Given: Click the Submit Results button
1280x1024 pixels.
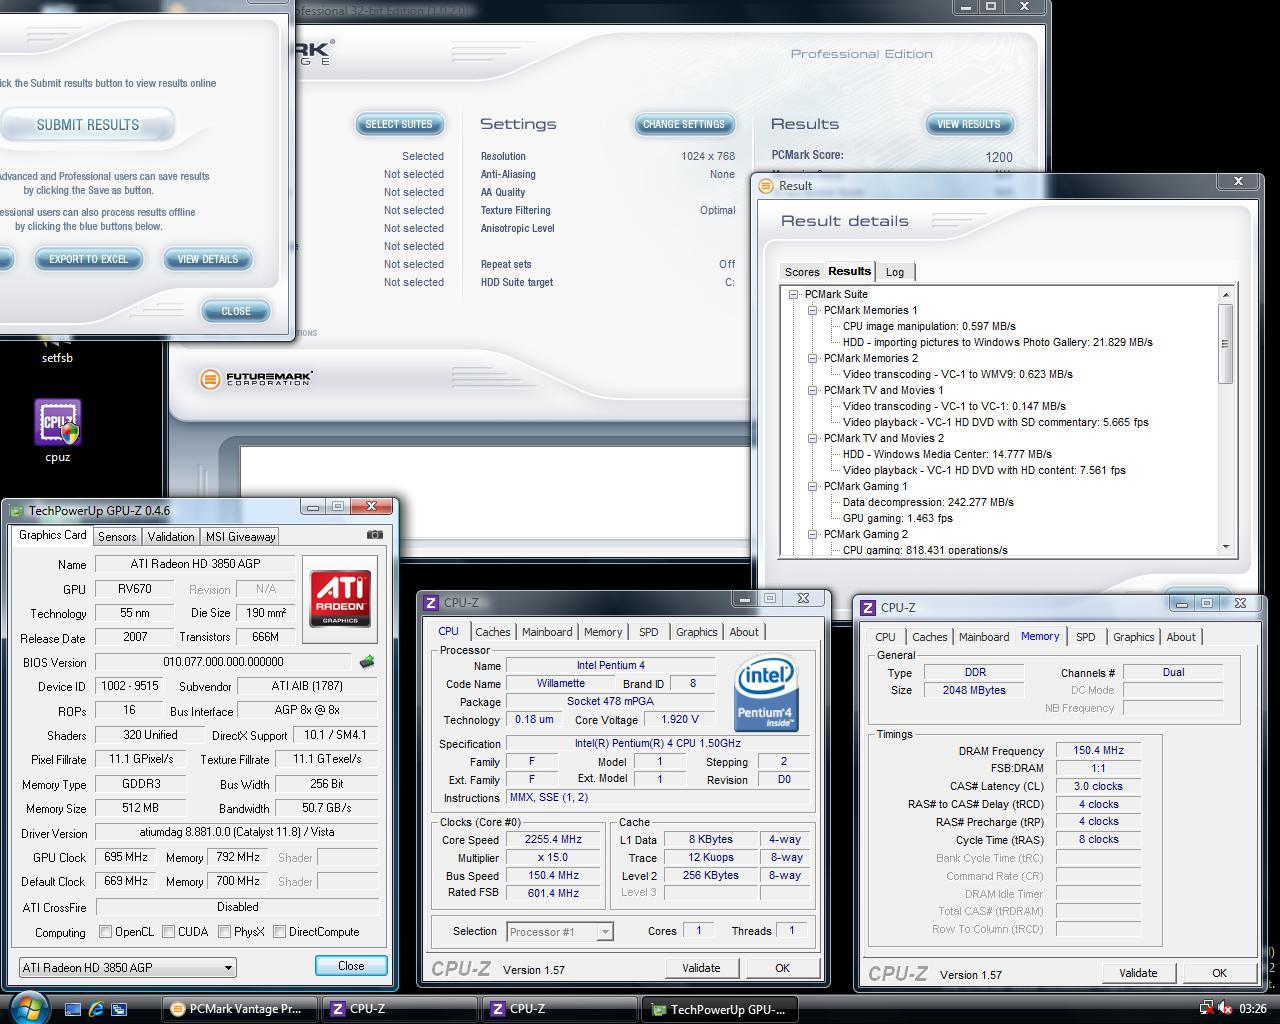Looking at the screenshot, I should [x=87, y=125].
